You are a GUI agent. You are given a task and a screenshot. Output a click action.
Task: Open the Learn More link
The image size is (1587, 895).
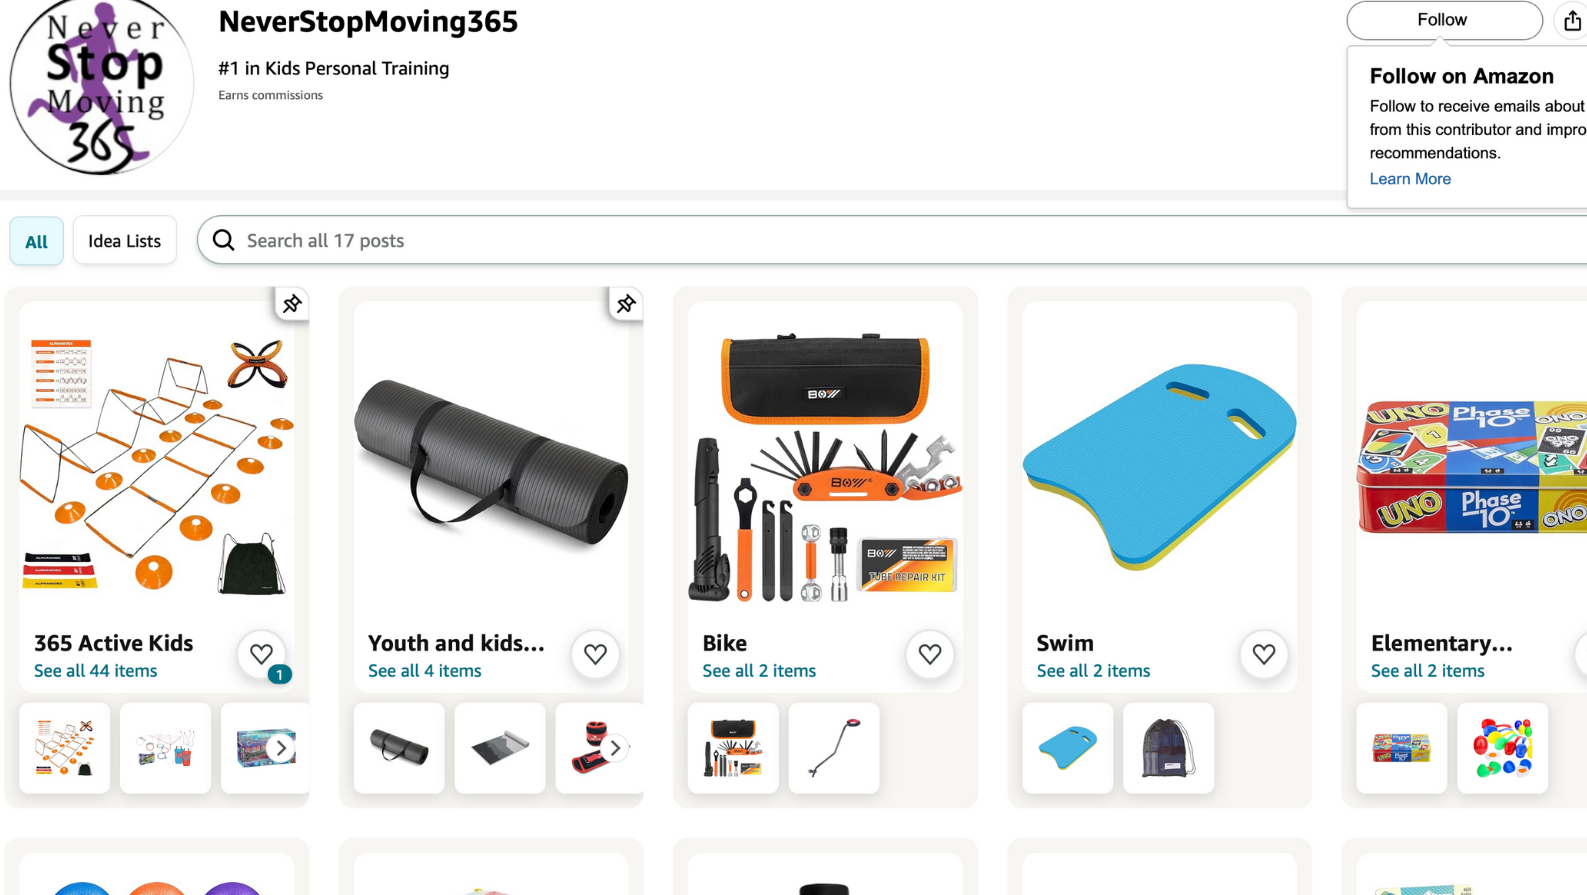pyautogui.click(x=1410, y=179)
